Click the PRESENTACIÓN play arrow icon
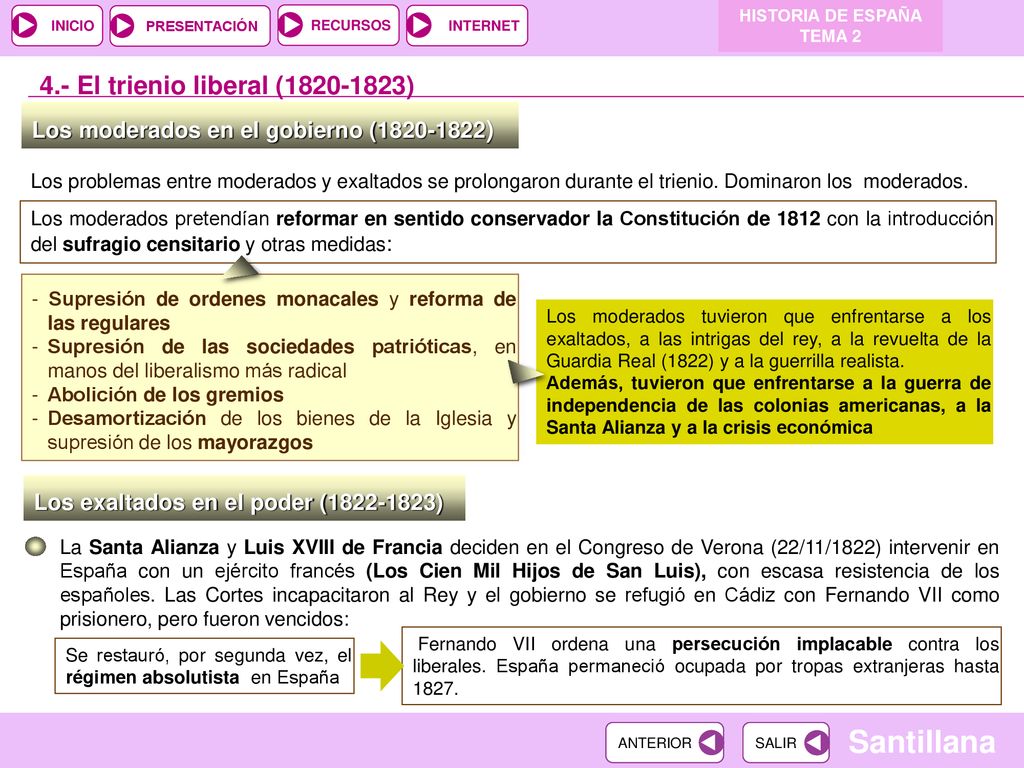 pos(122,26)
